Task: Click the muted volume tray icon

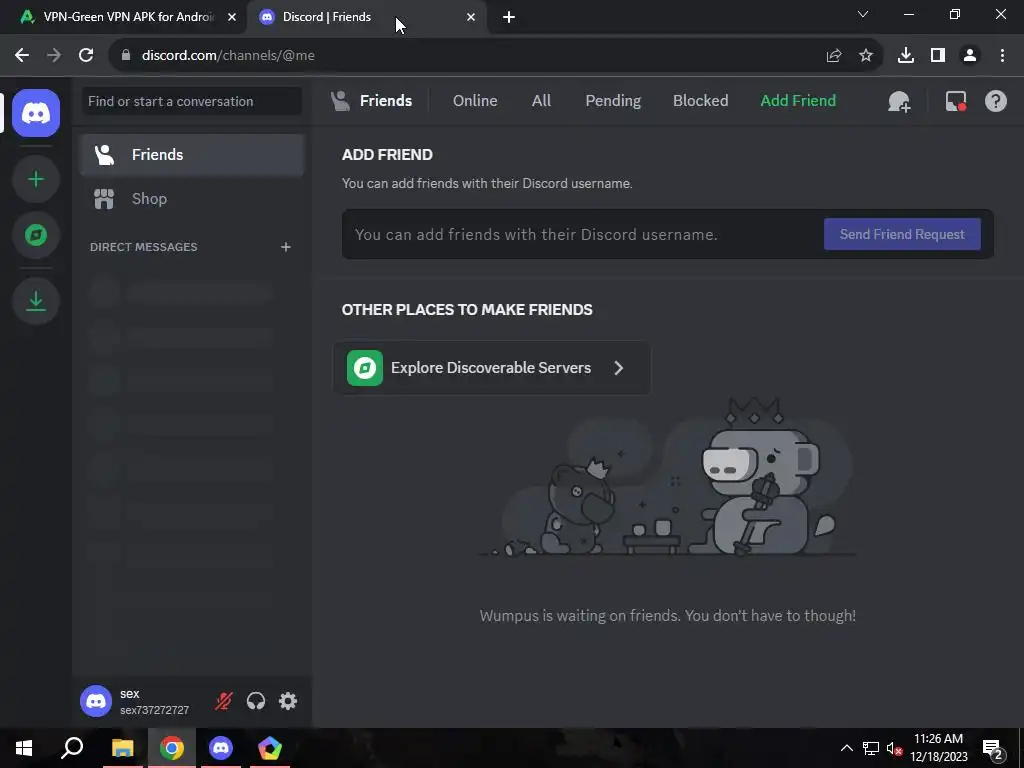Action: (x=894, y=748)
